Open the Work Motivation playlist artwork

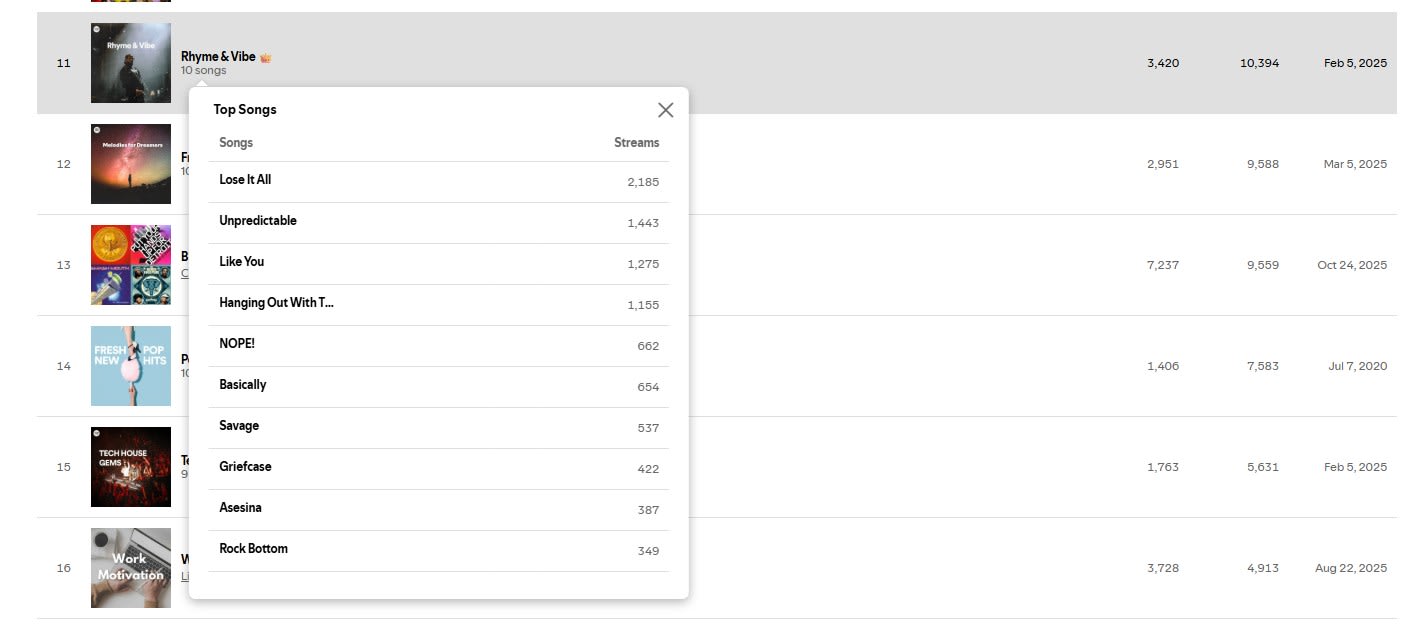click(131, 568)
